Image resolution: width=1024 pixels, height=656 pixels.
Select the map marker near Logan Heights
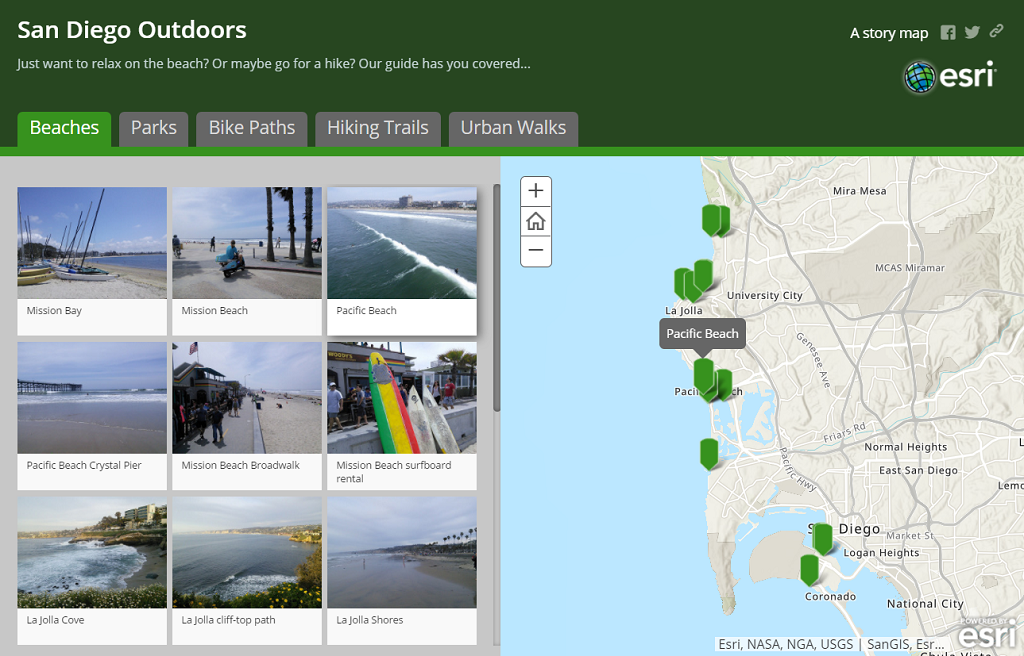822,539
